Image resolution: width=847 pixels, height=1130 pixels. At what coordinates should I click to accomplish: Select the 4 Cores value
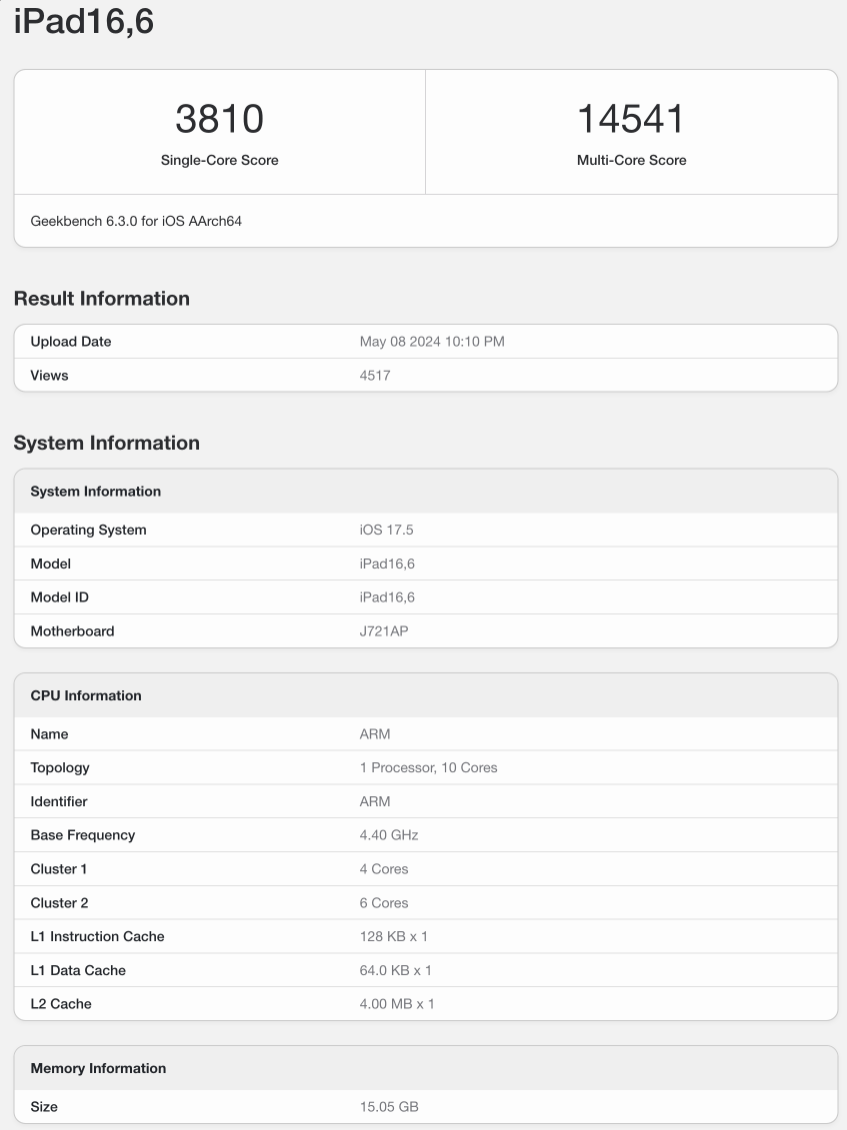pyautogui.click(x=383, y=869)
